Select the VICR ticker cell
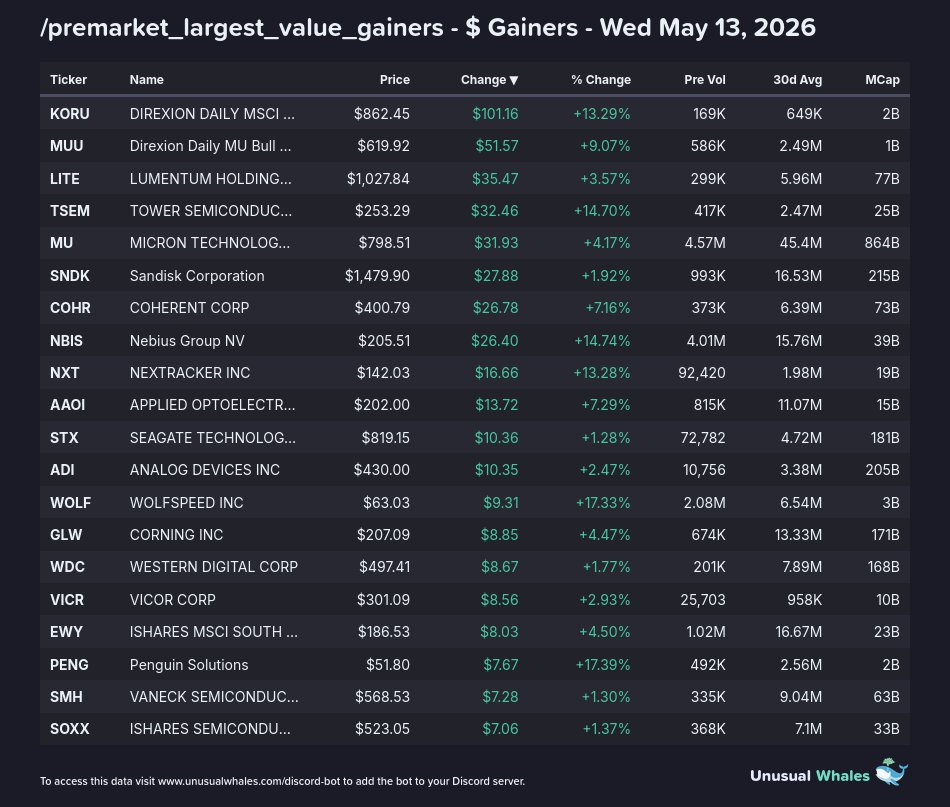The height and width of the screenshot is (807, 950). tap(67, 600)
